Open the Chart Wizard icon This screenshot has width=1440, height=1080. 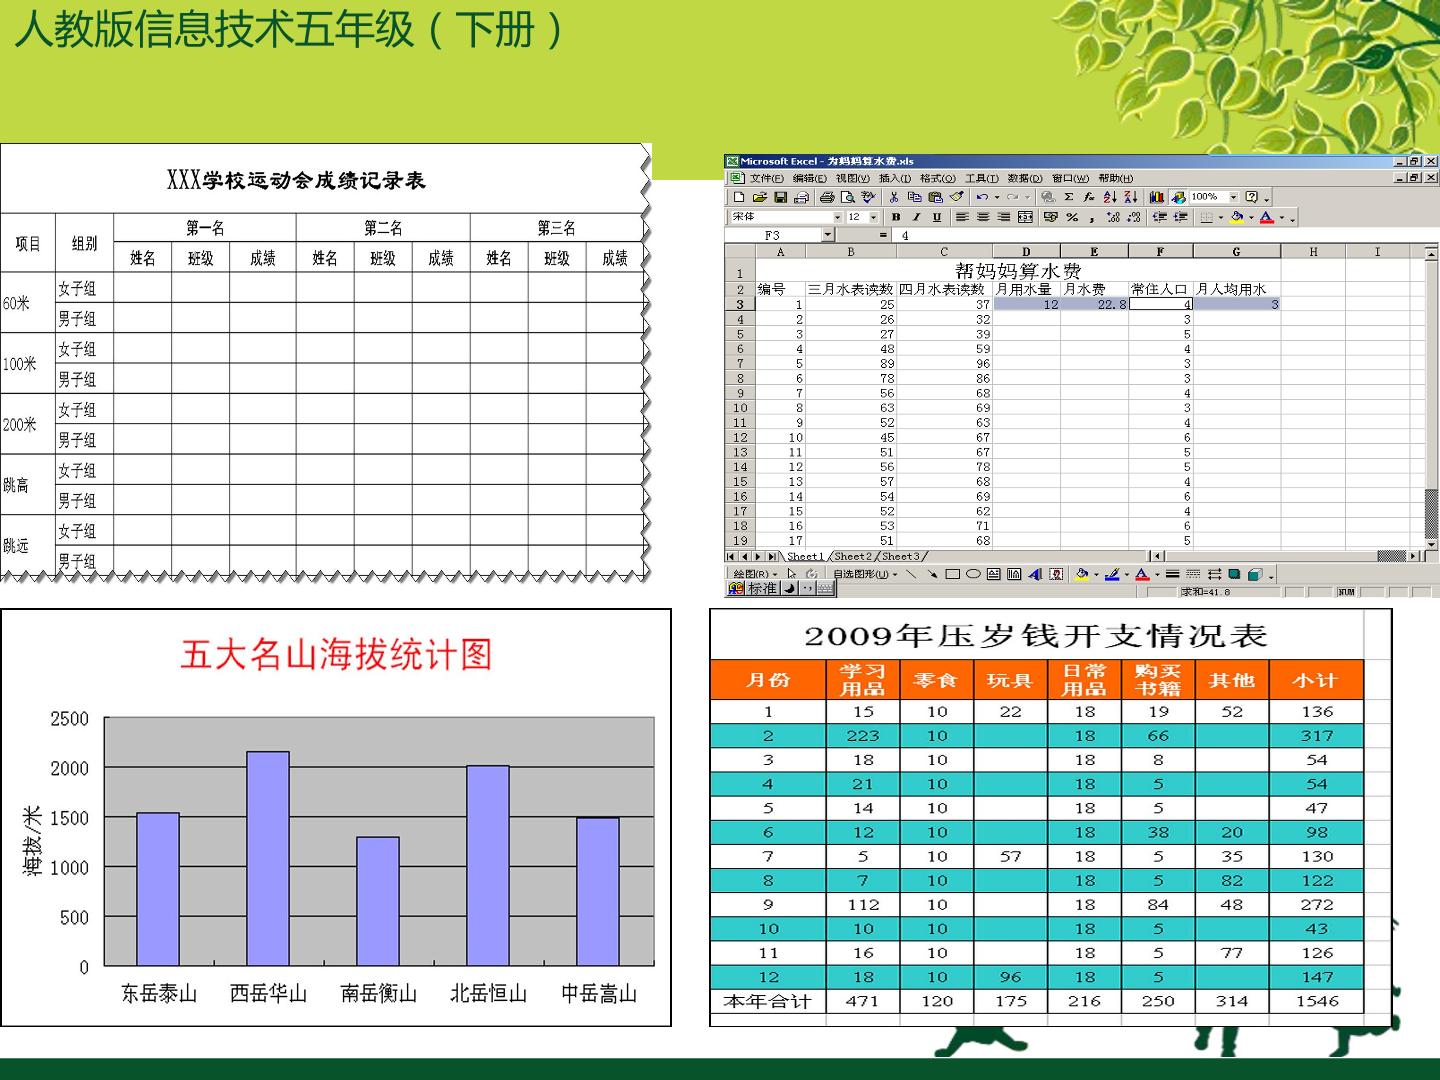coord(1157,197)
